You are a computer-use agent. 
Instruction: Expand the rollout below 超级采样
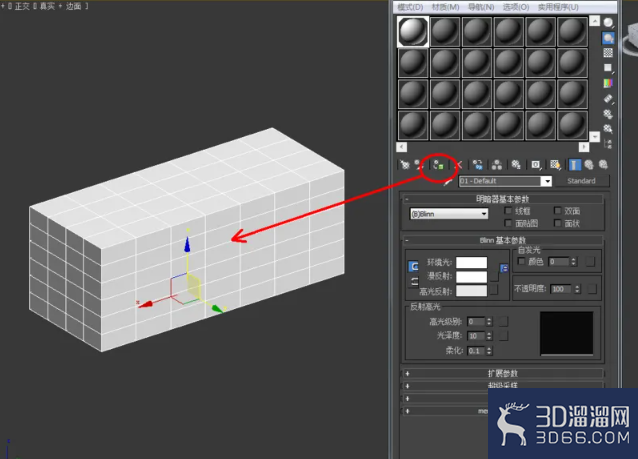[446, 398]
